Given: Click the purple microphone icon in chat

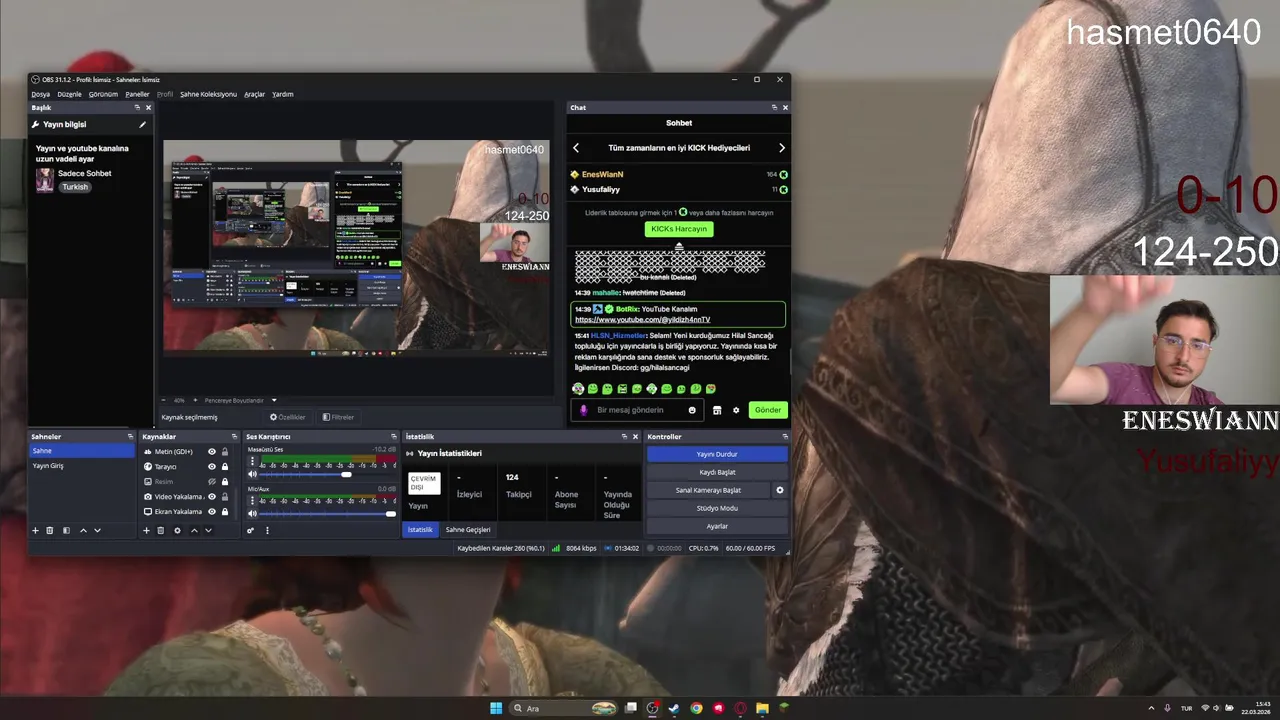Looking at the screenshot, I should pyautogui.click(x=584, y=410).
